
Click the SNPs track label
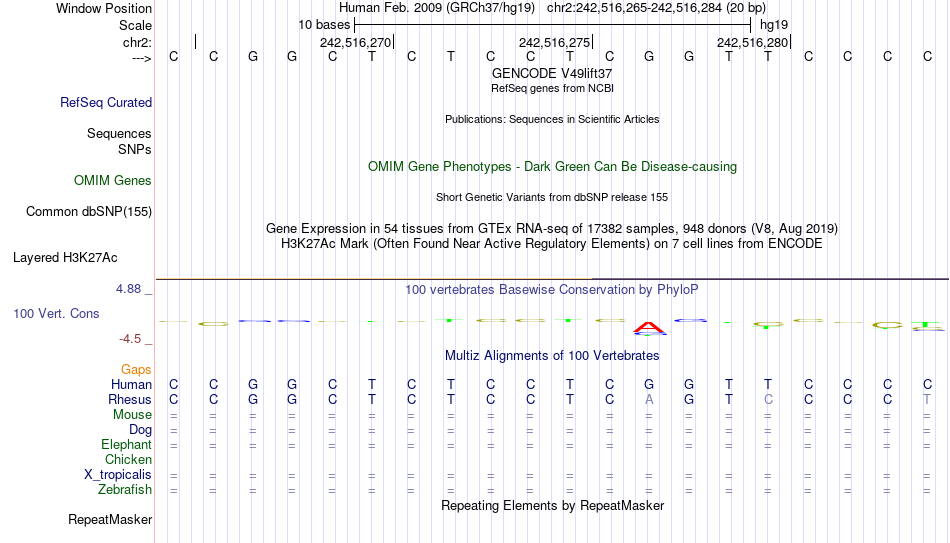click(x=135, y=149)
